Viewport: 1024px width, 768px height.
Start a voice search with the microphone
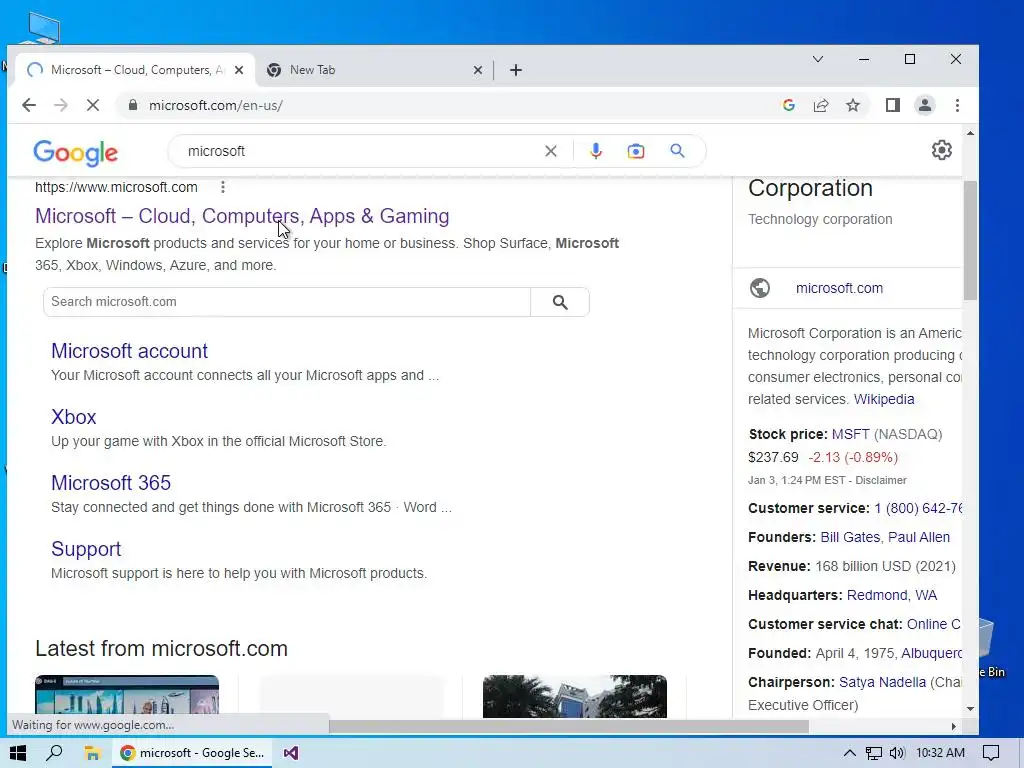pyautogui.click(x=596, y=152)
